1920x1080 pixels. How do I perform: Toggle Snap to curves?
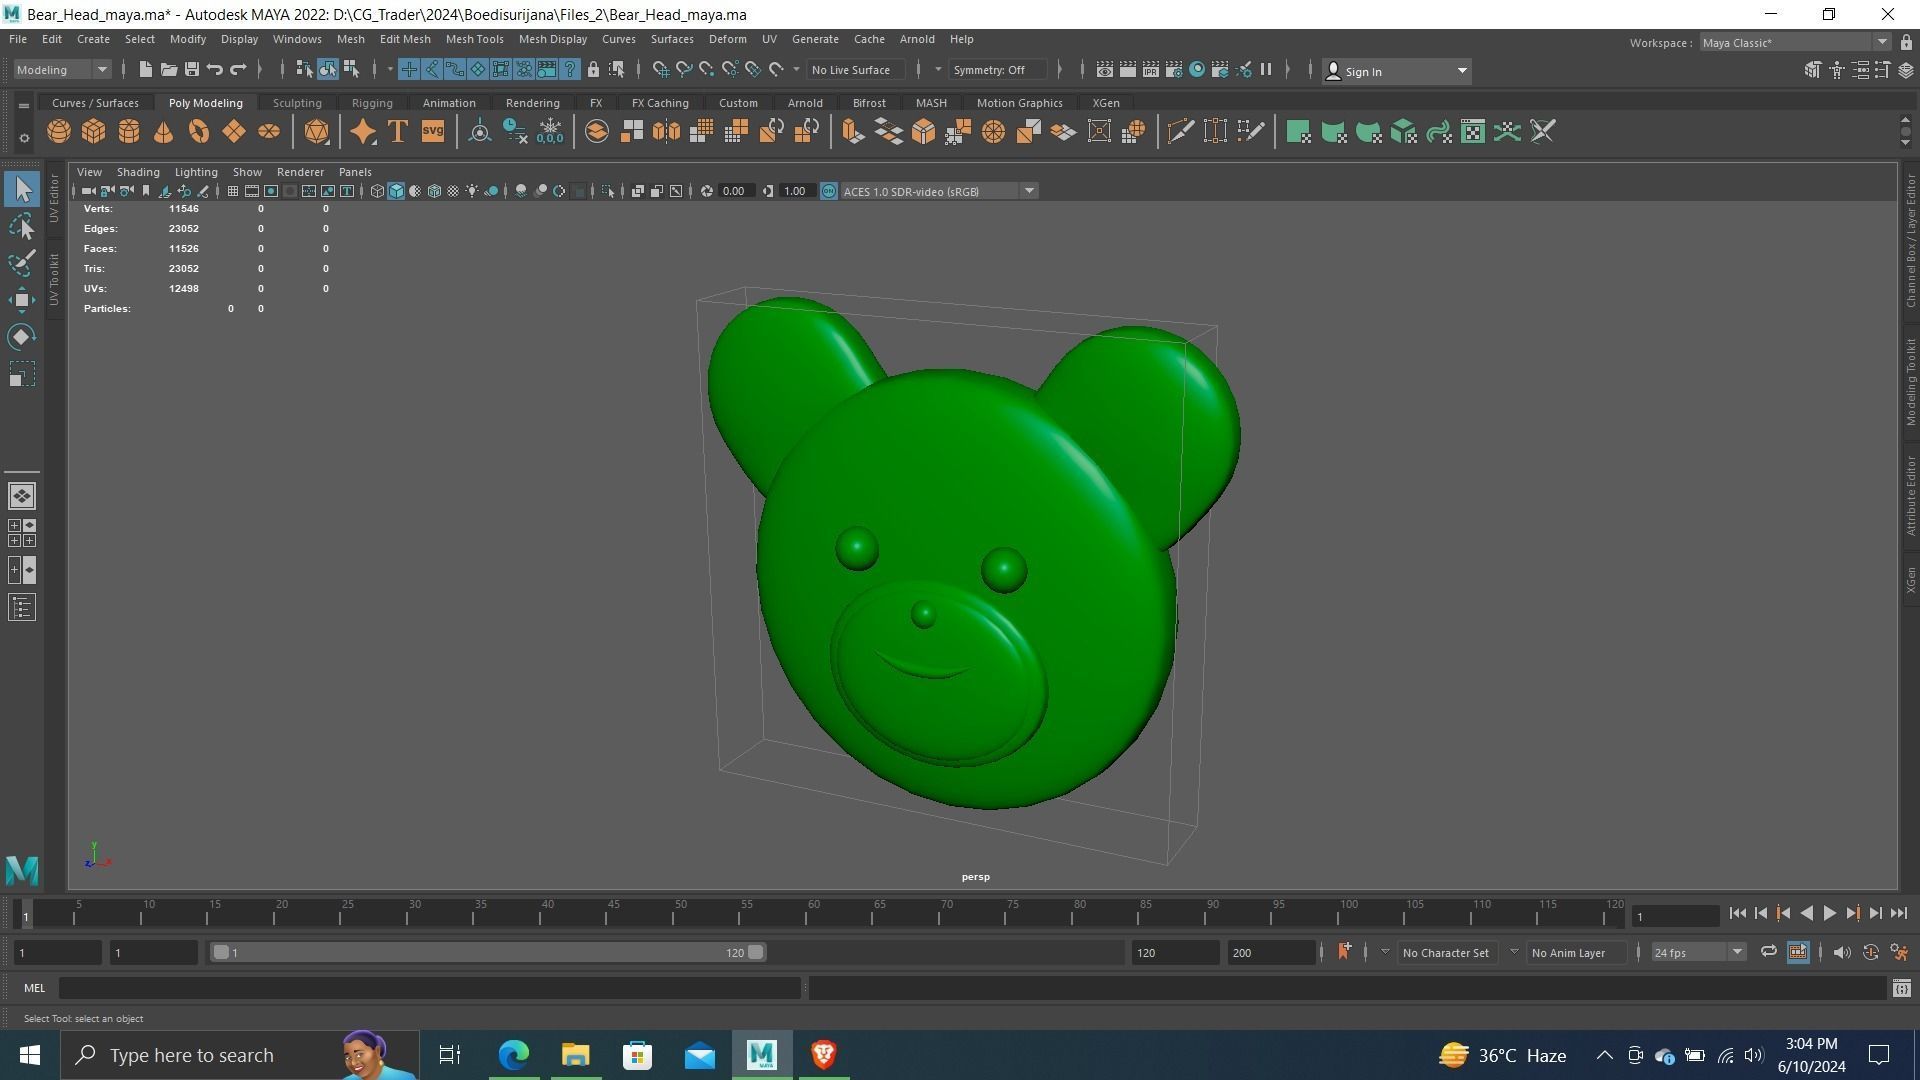click(684, 70)
